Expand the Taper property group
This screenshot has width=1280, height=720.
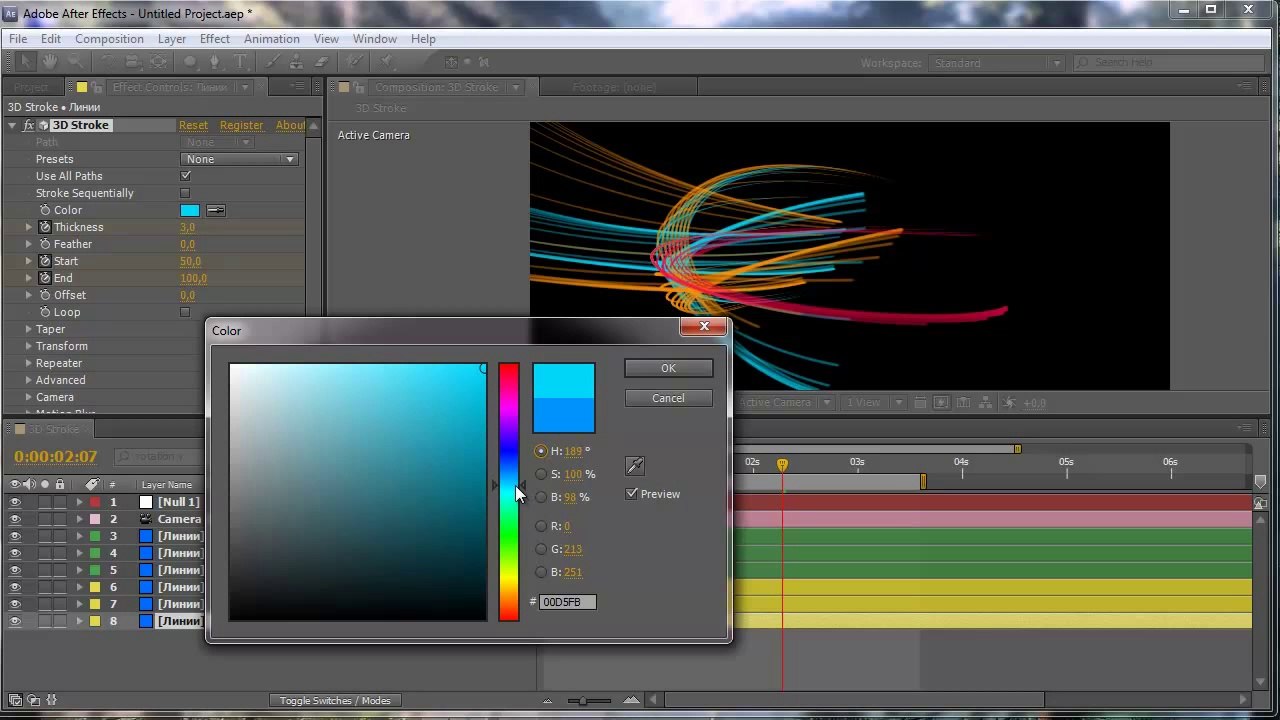pos(29,329)
